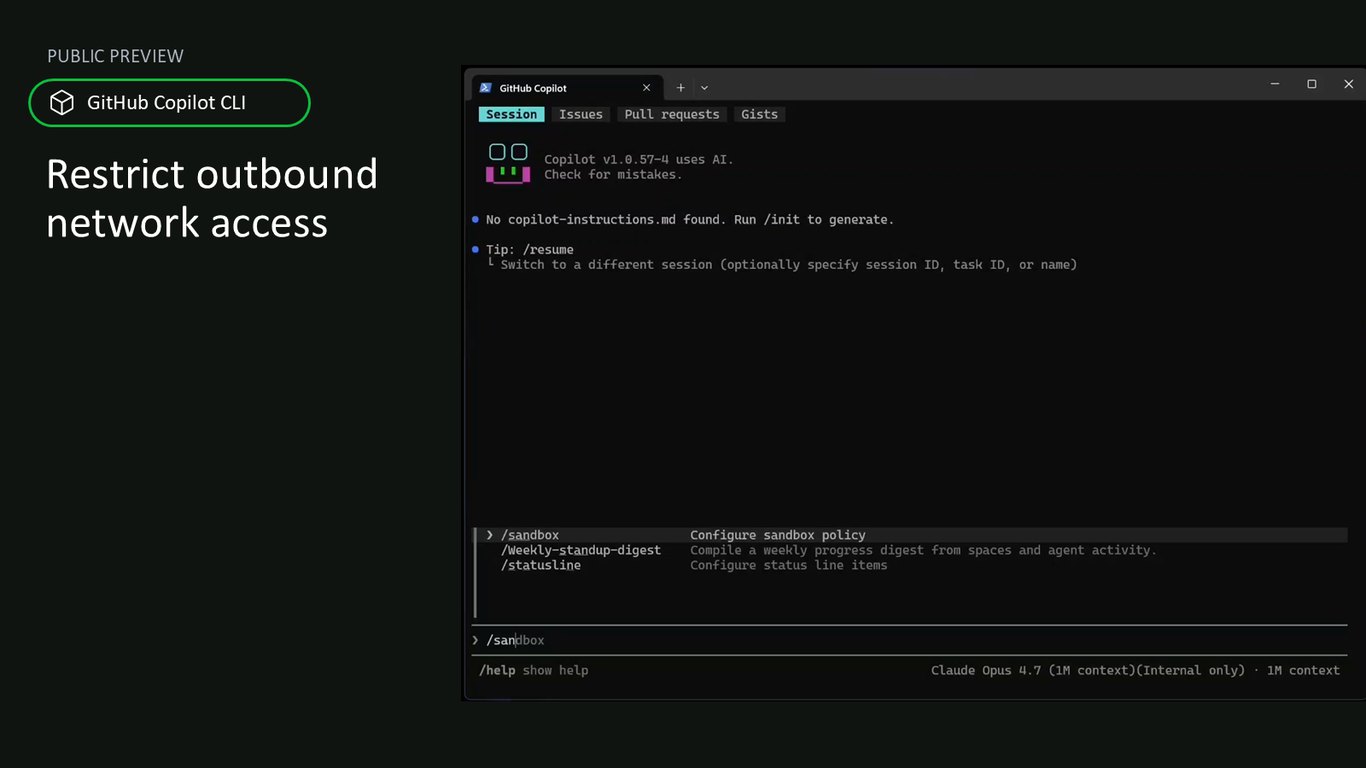The image size is (1366, 768).
Task: Click the selection arrow beside /sandbox
Action: [x=490, y=535]
